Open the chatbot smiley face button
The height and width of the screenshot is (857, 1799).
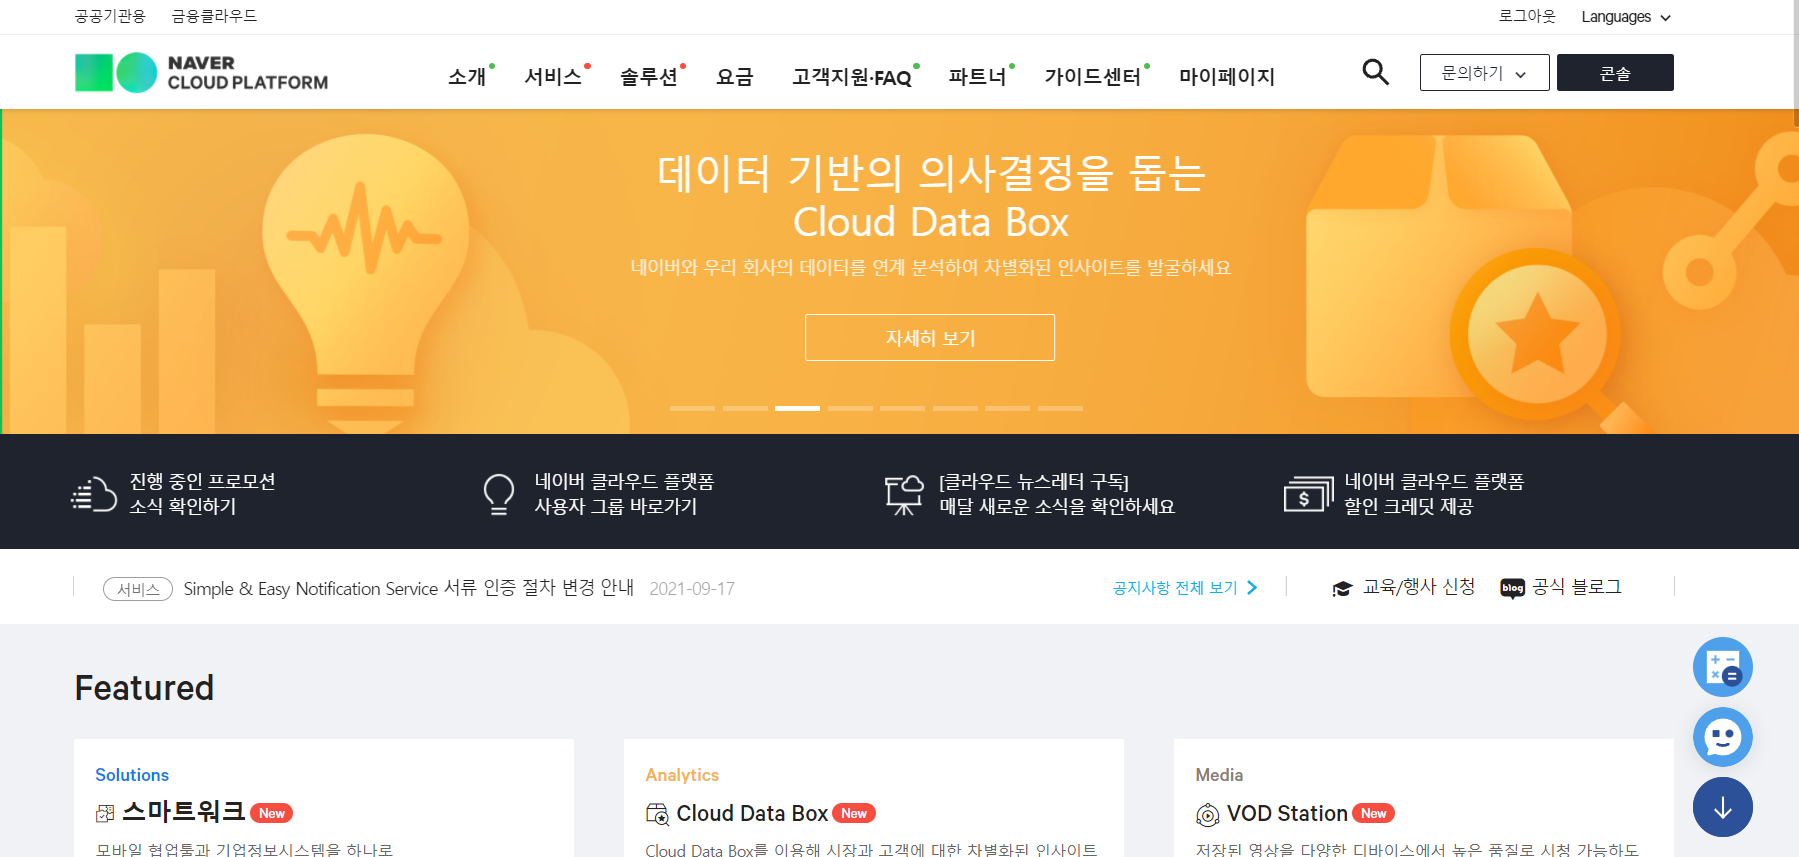point(1722,737)
